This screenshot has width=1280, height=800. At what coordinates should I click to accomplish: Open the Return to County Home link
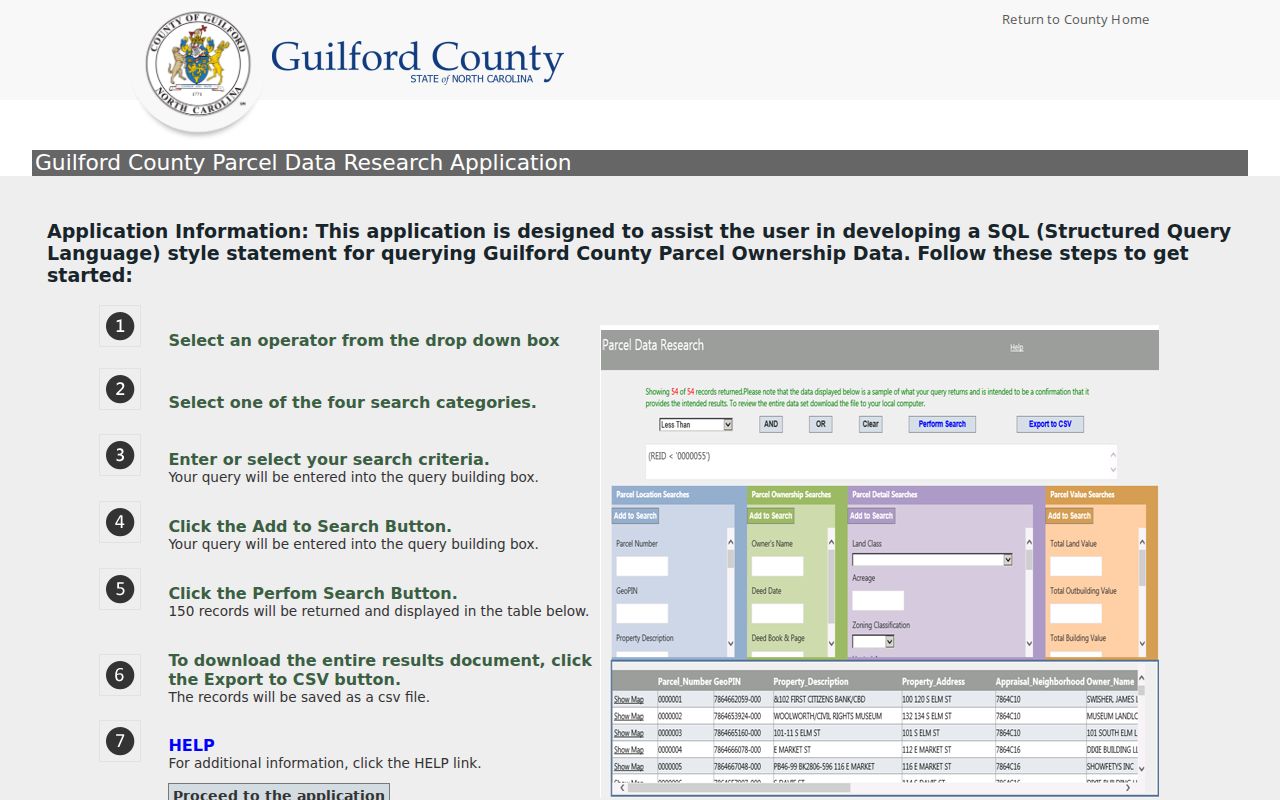click(x=1075, y=19)
